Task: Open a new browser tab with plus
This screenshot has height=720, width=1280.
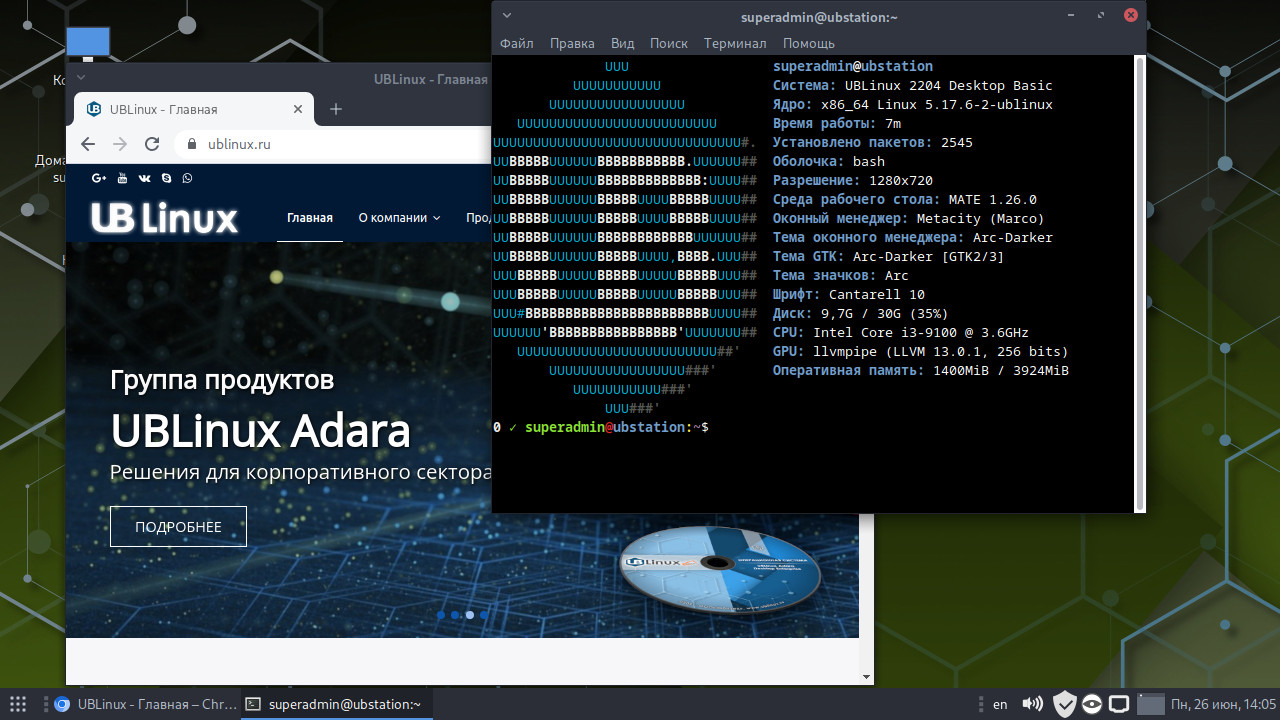Action: pyautogui.click(x=336, y=109)
